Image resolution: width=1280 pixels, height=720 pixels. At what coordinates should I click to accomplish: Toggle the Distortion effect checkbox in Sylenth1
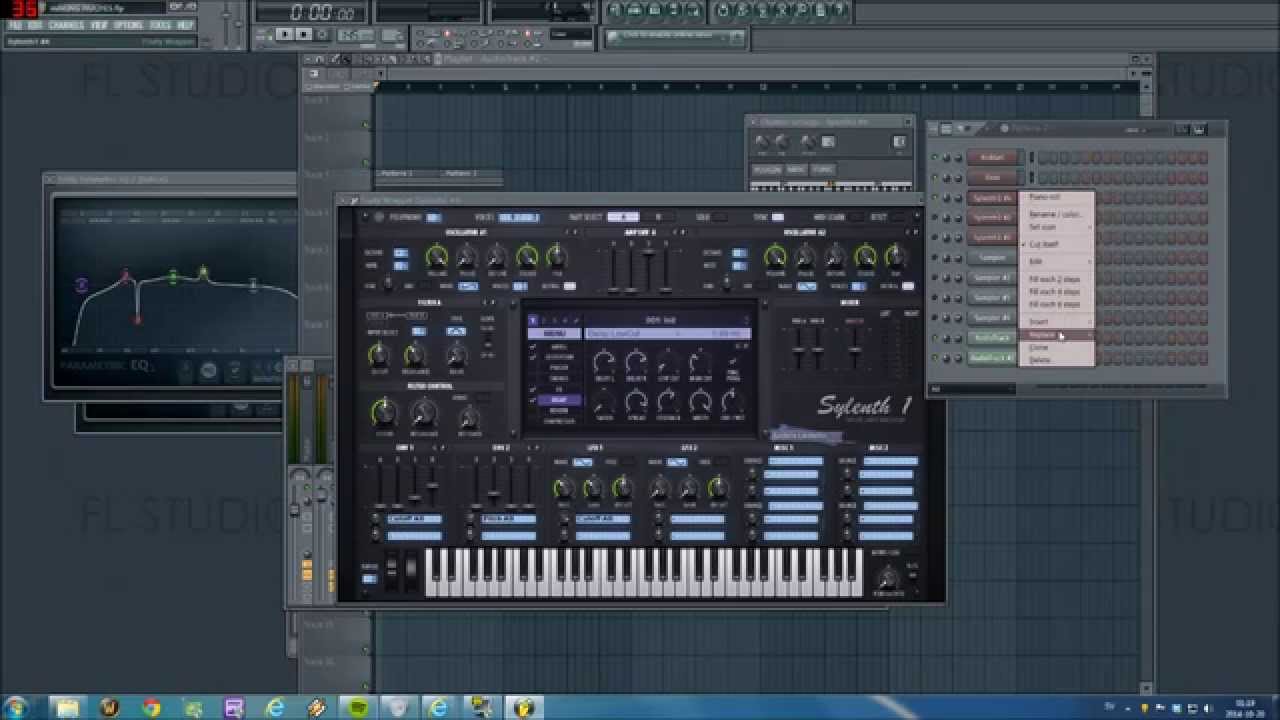tap(532, 357)
